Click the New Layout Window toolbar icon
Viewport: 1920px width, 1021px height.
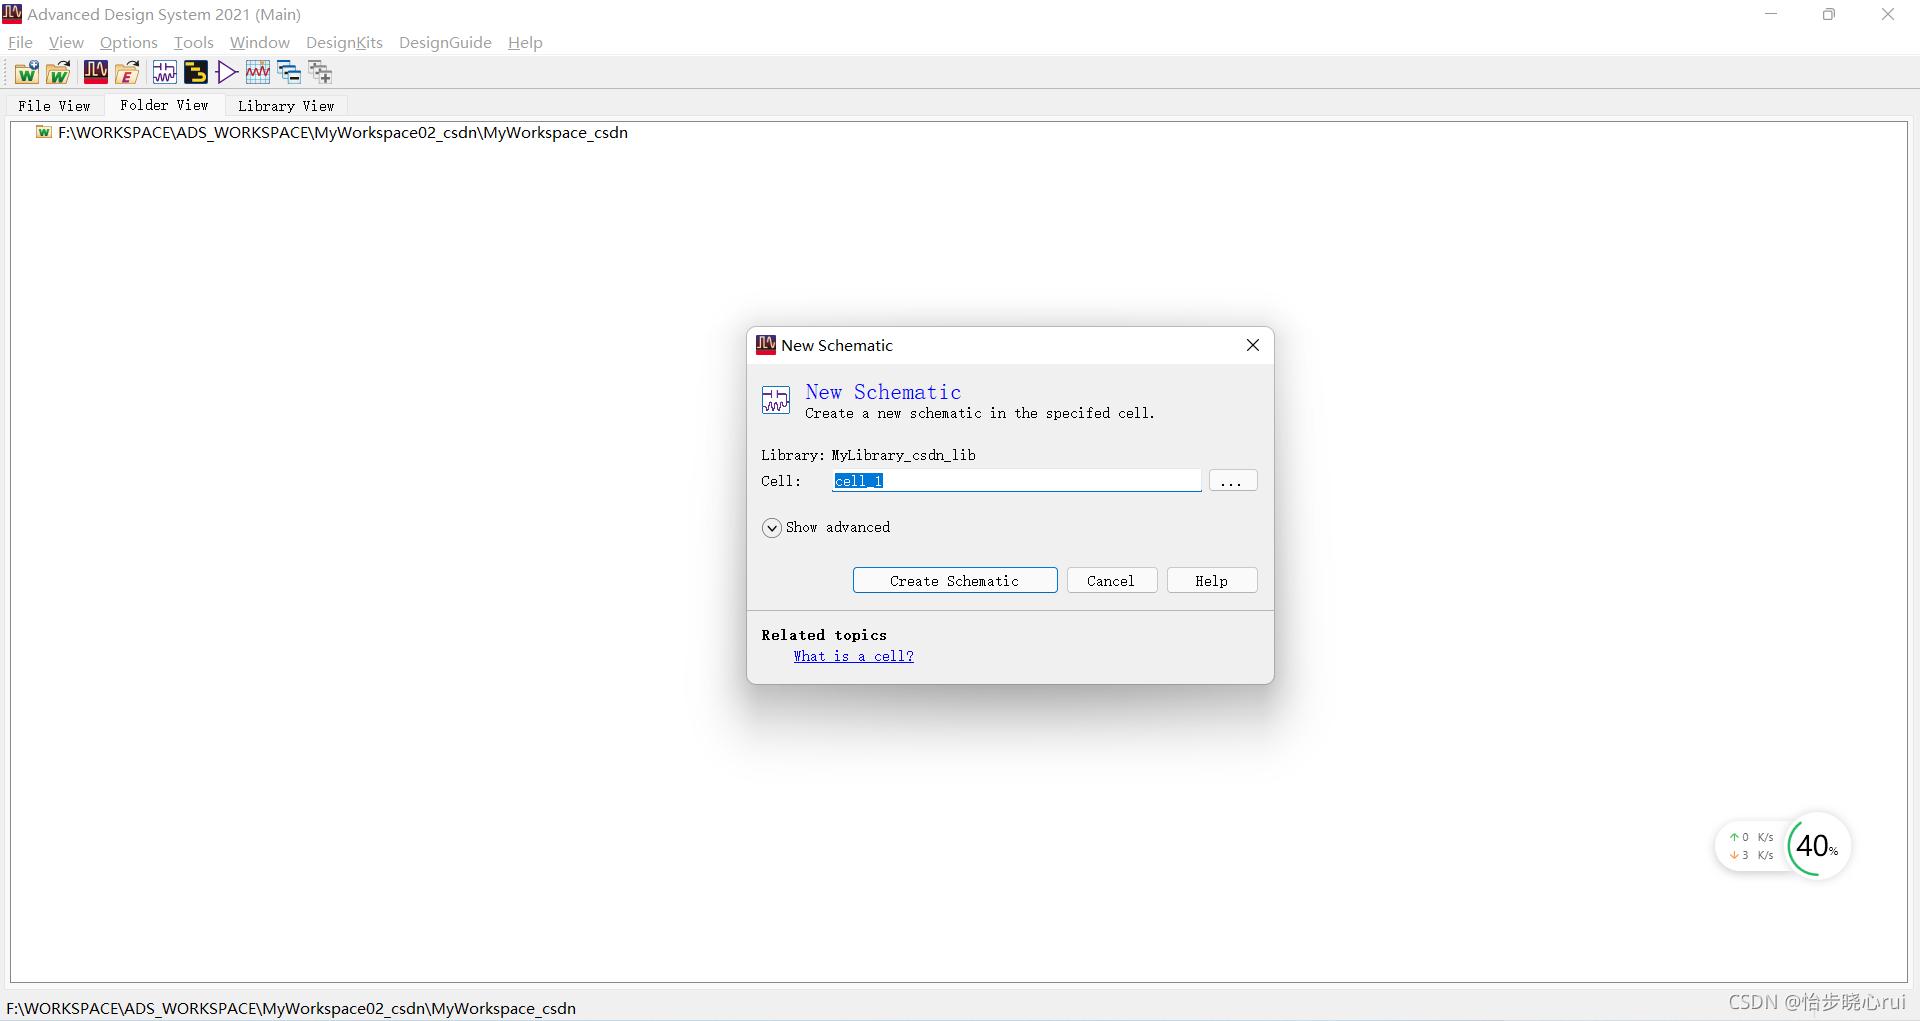click(196, 72)
